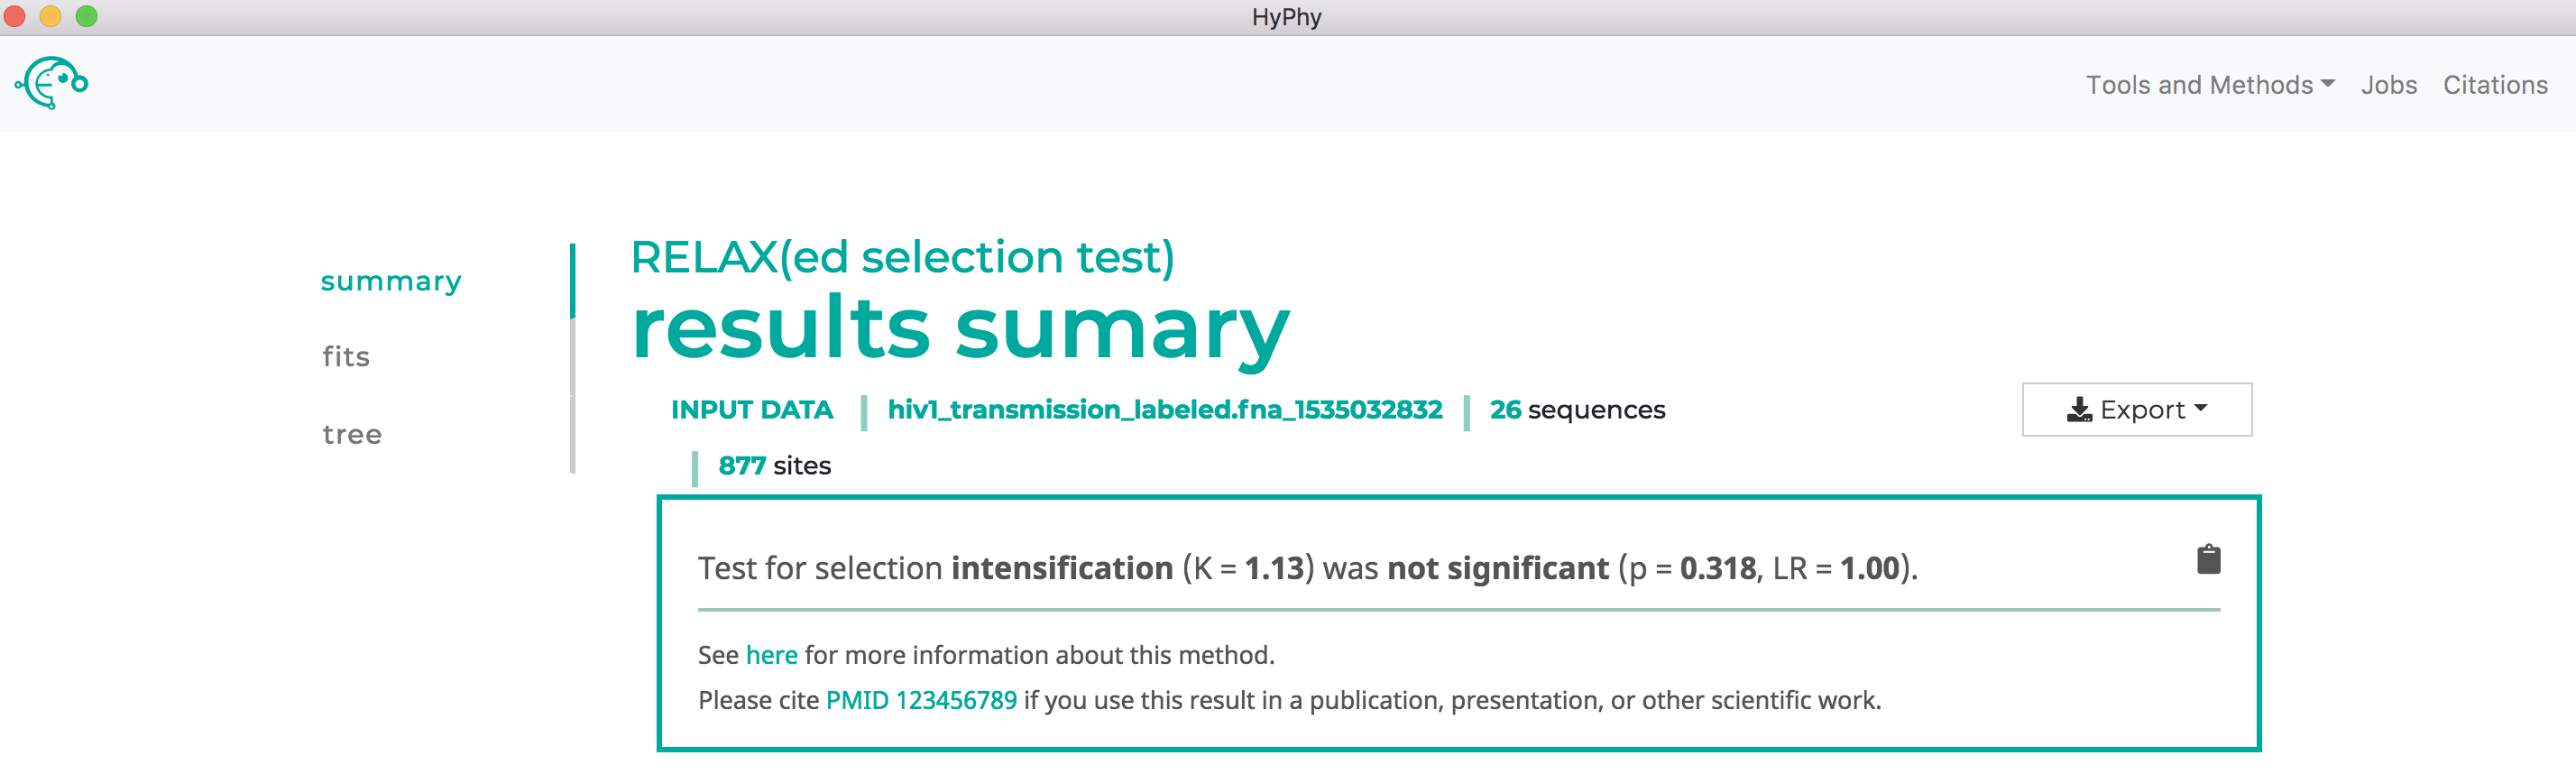Click the Export dropdown caret arrow
This screenshot has width=2576, height=774.
coord(2200,408)
